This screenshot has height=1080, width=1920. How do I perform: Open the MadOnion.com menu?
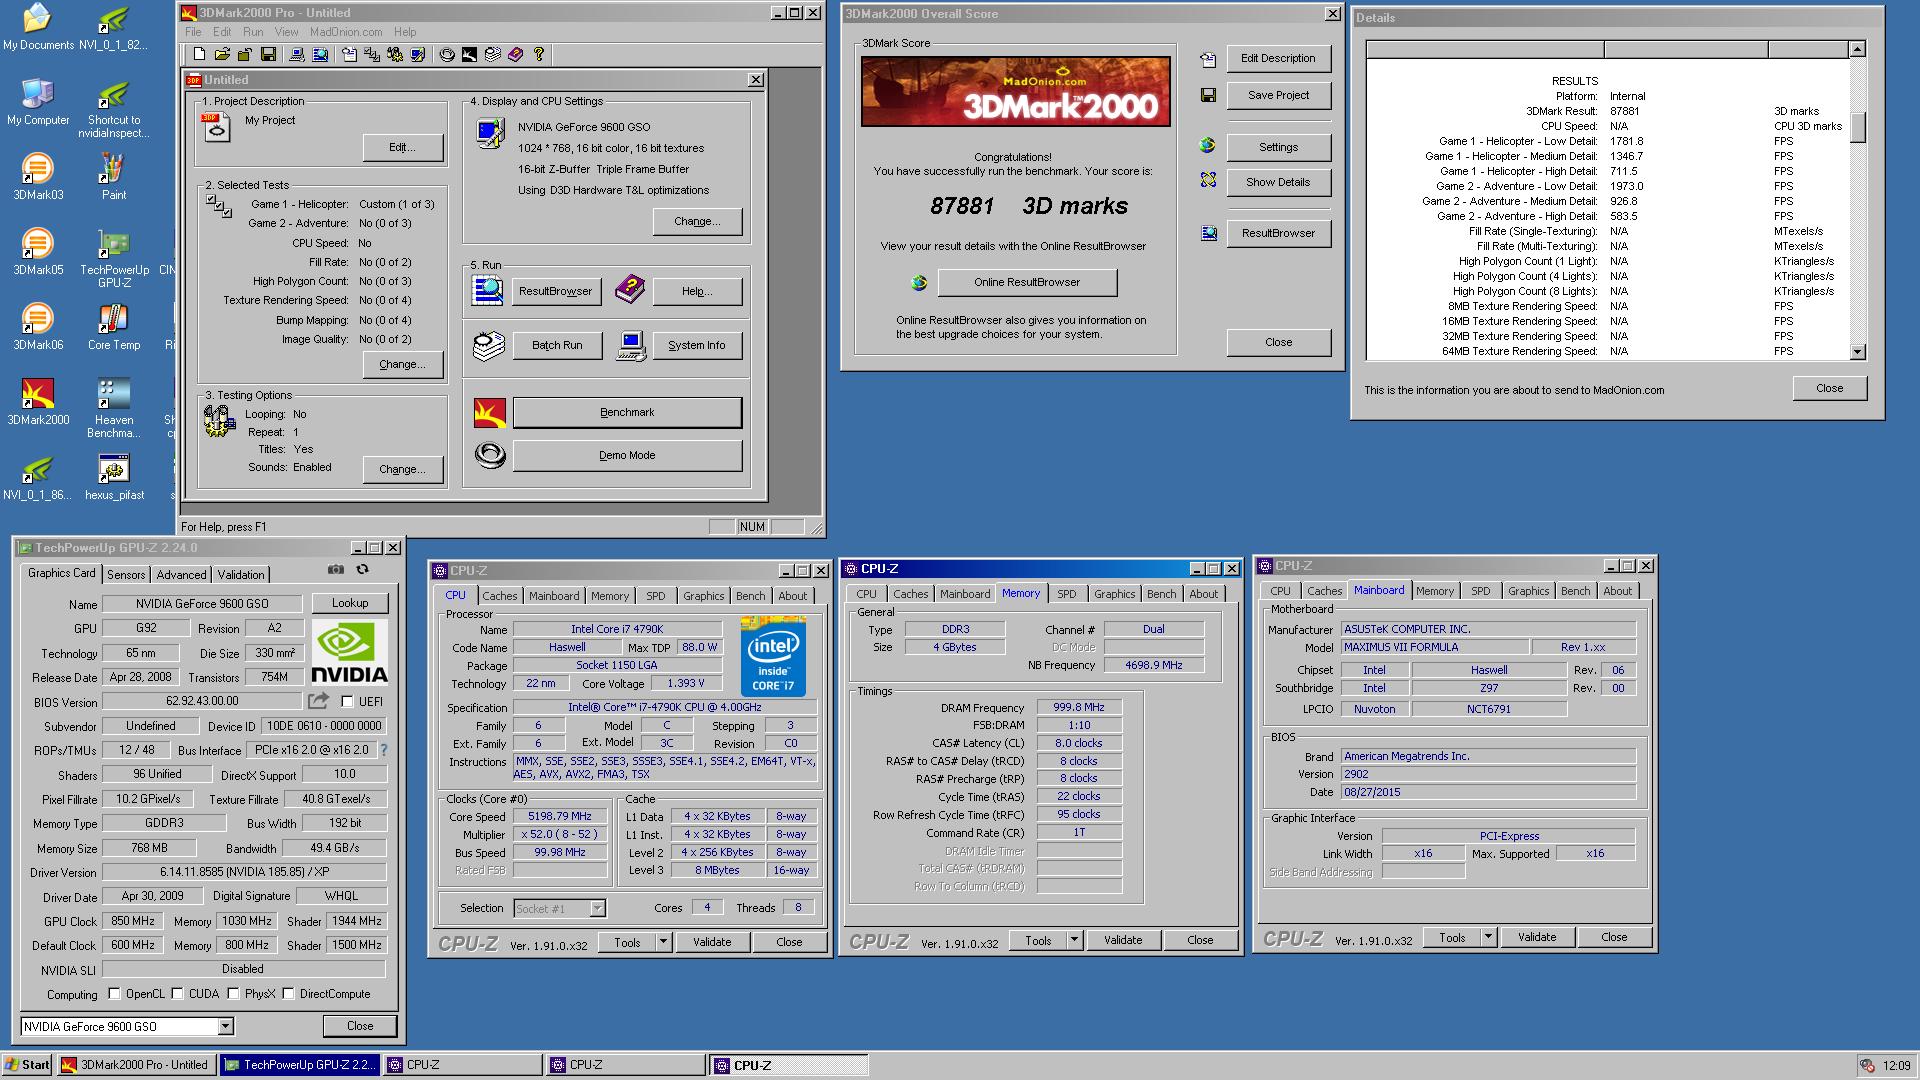(346, 32)
